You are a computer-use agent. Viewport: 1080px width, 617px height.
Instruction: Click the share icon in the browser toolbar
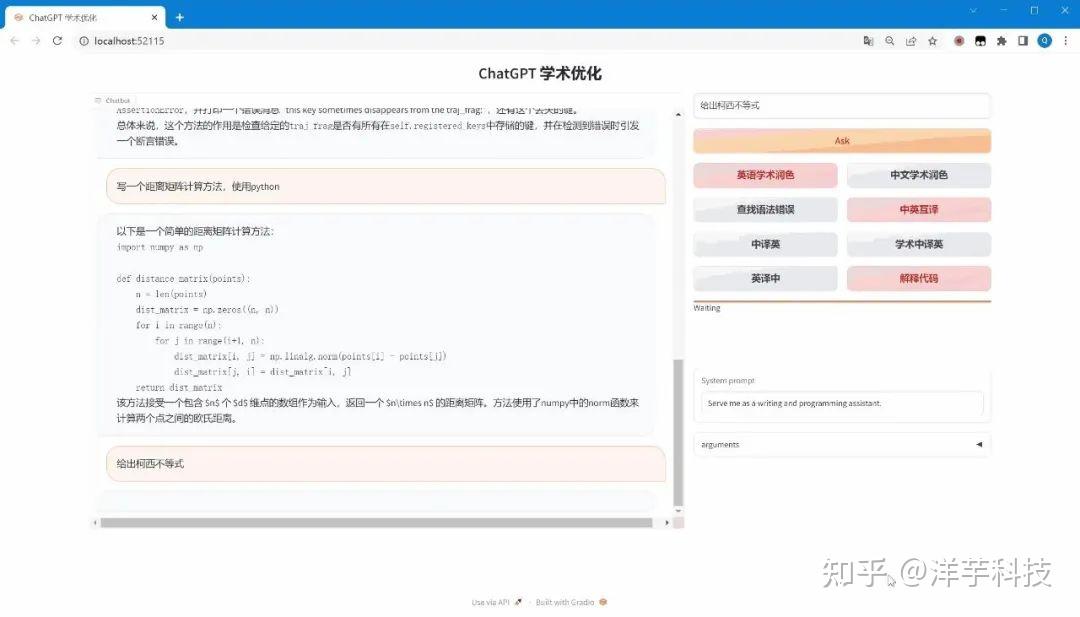911,41
